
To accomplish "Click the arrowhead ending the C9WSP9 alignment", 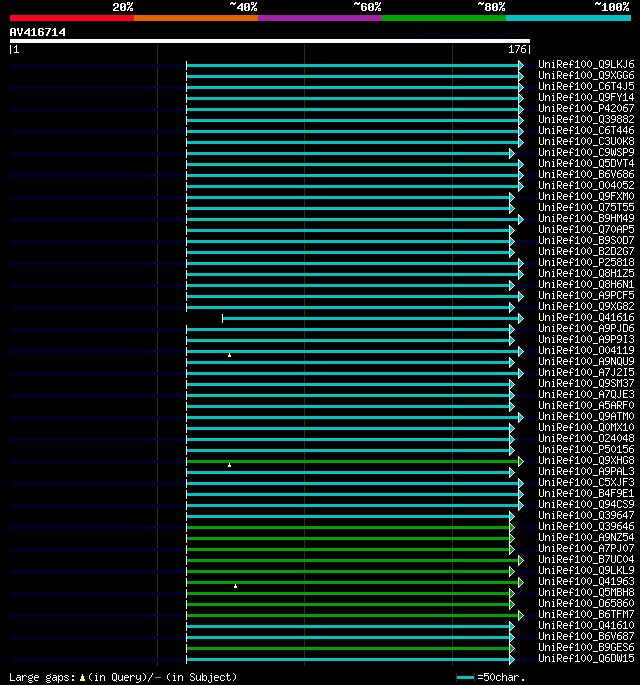I will click(x=512, y=153).
